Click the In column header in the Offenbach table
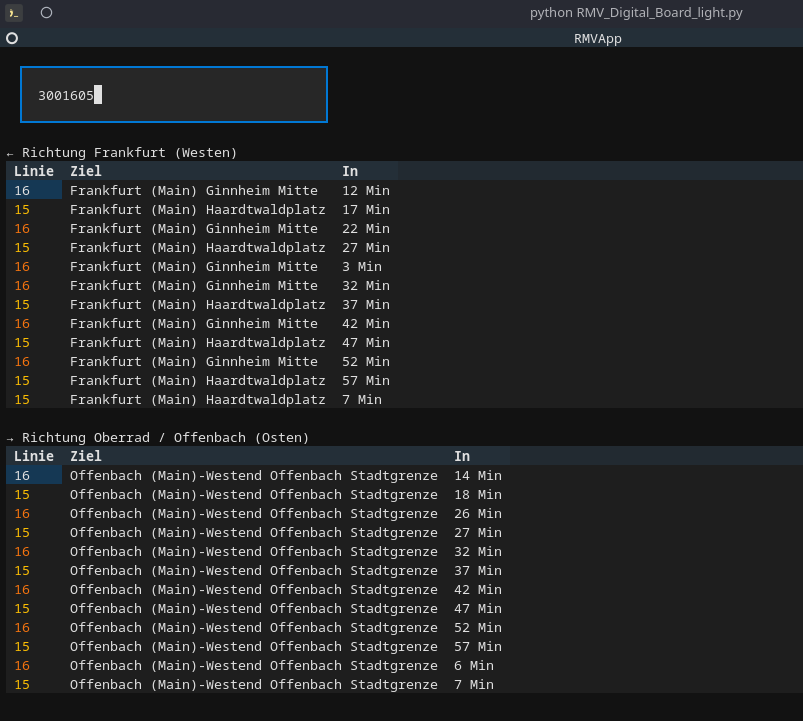The height and width of the screenshot is (721, 803). pos(462,456)
